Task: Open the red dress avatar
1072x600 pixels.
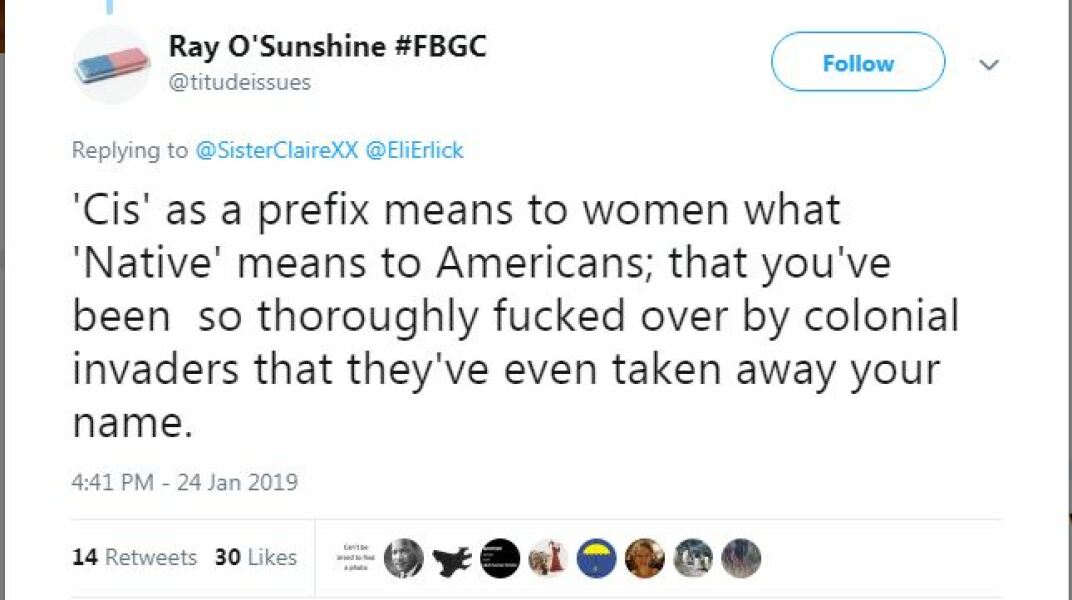Action: point(548,557)
